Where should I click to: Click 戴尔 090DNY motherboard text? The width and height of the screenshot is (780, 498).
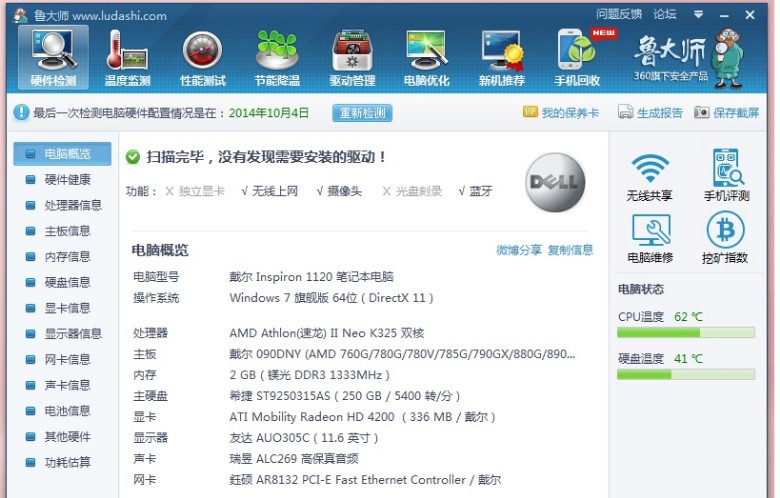click(x=402, y=354)
